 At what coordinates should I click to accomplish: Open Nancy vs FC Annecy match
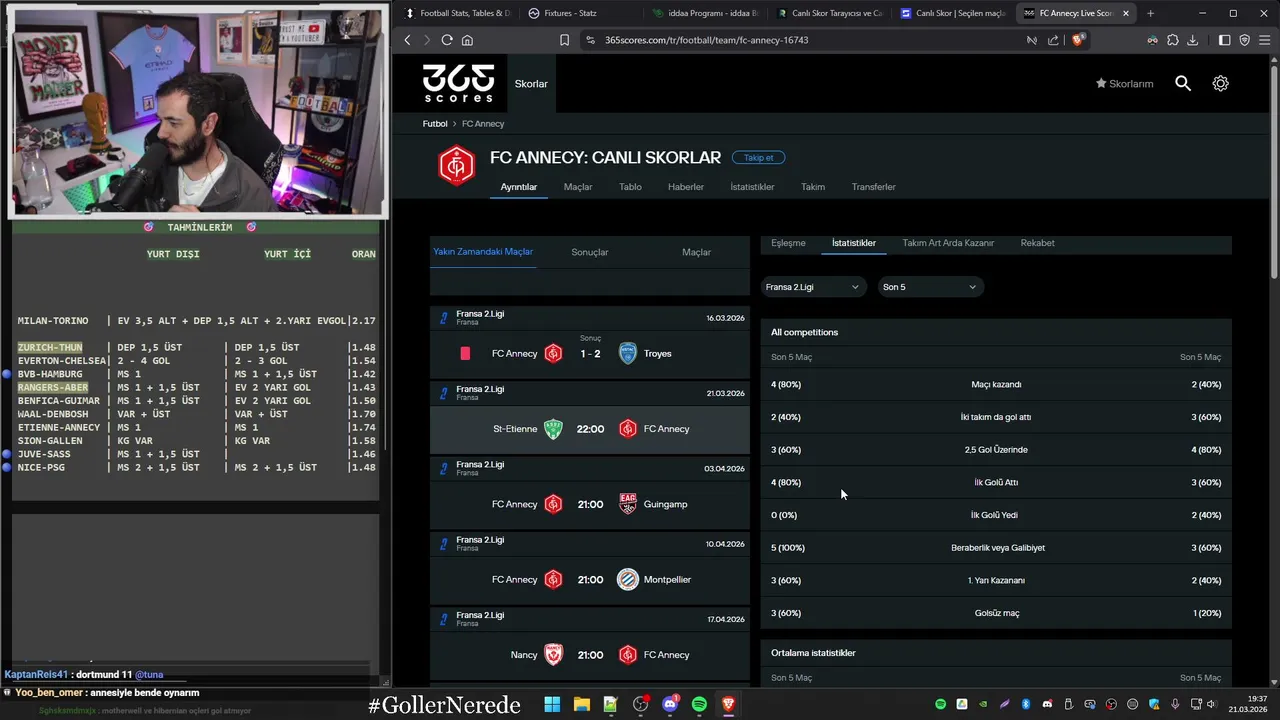click(x=590, y=655)
